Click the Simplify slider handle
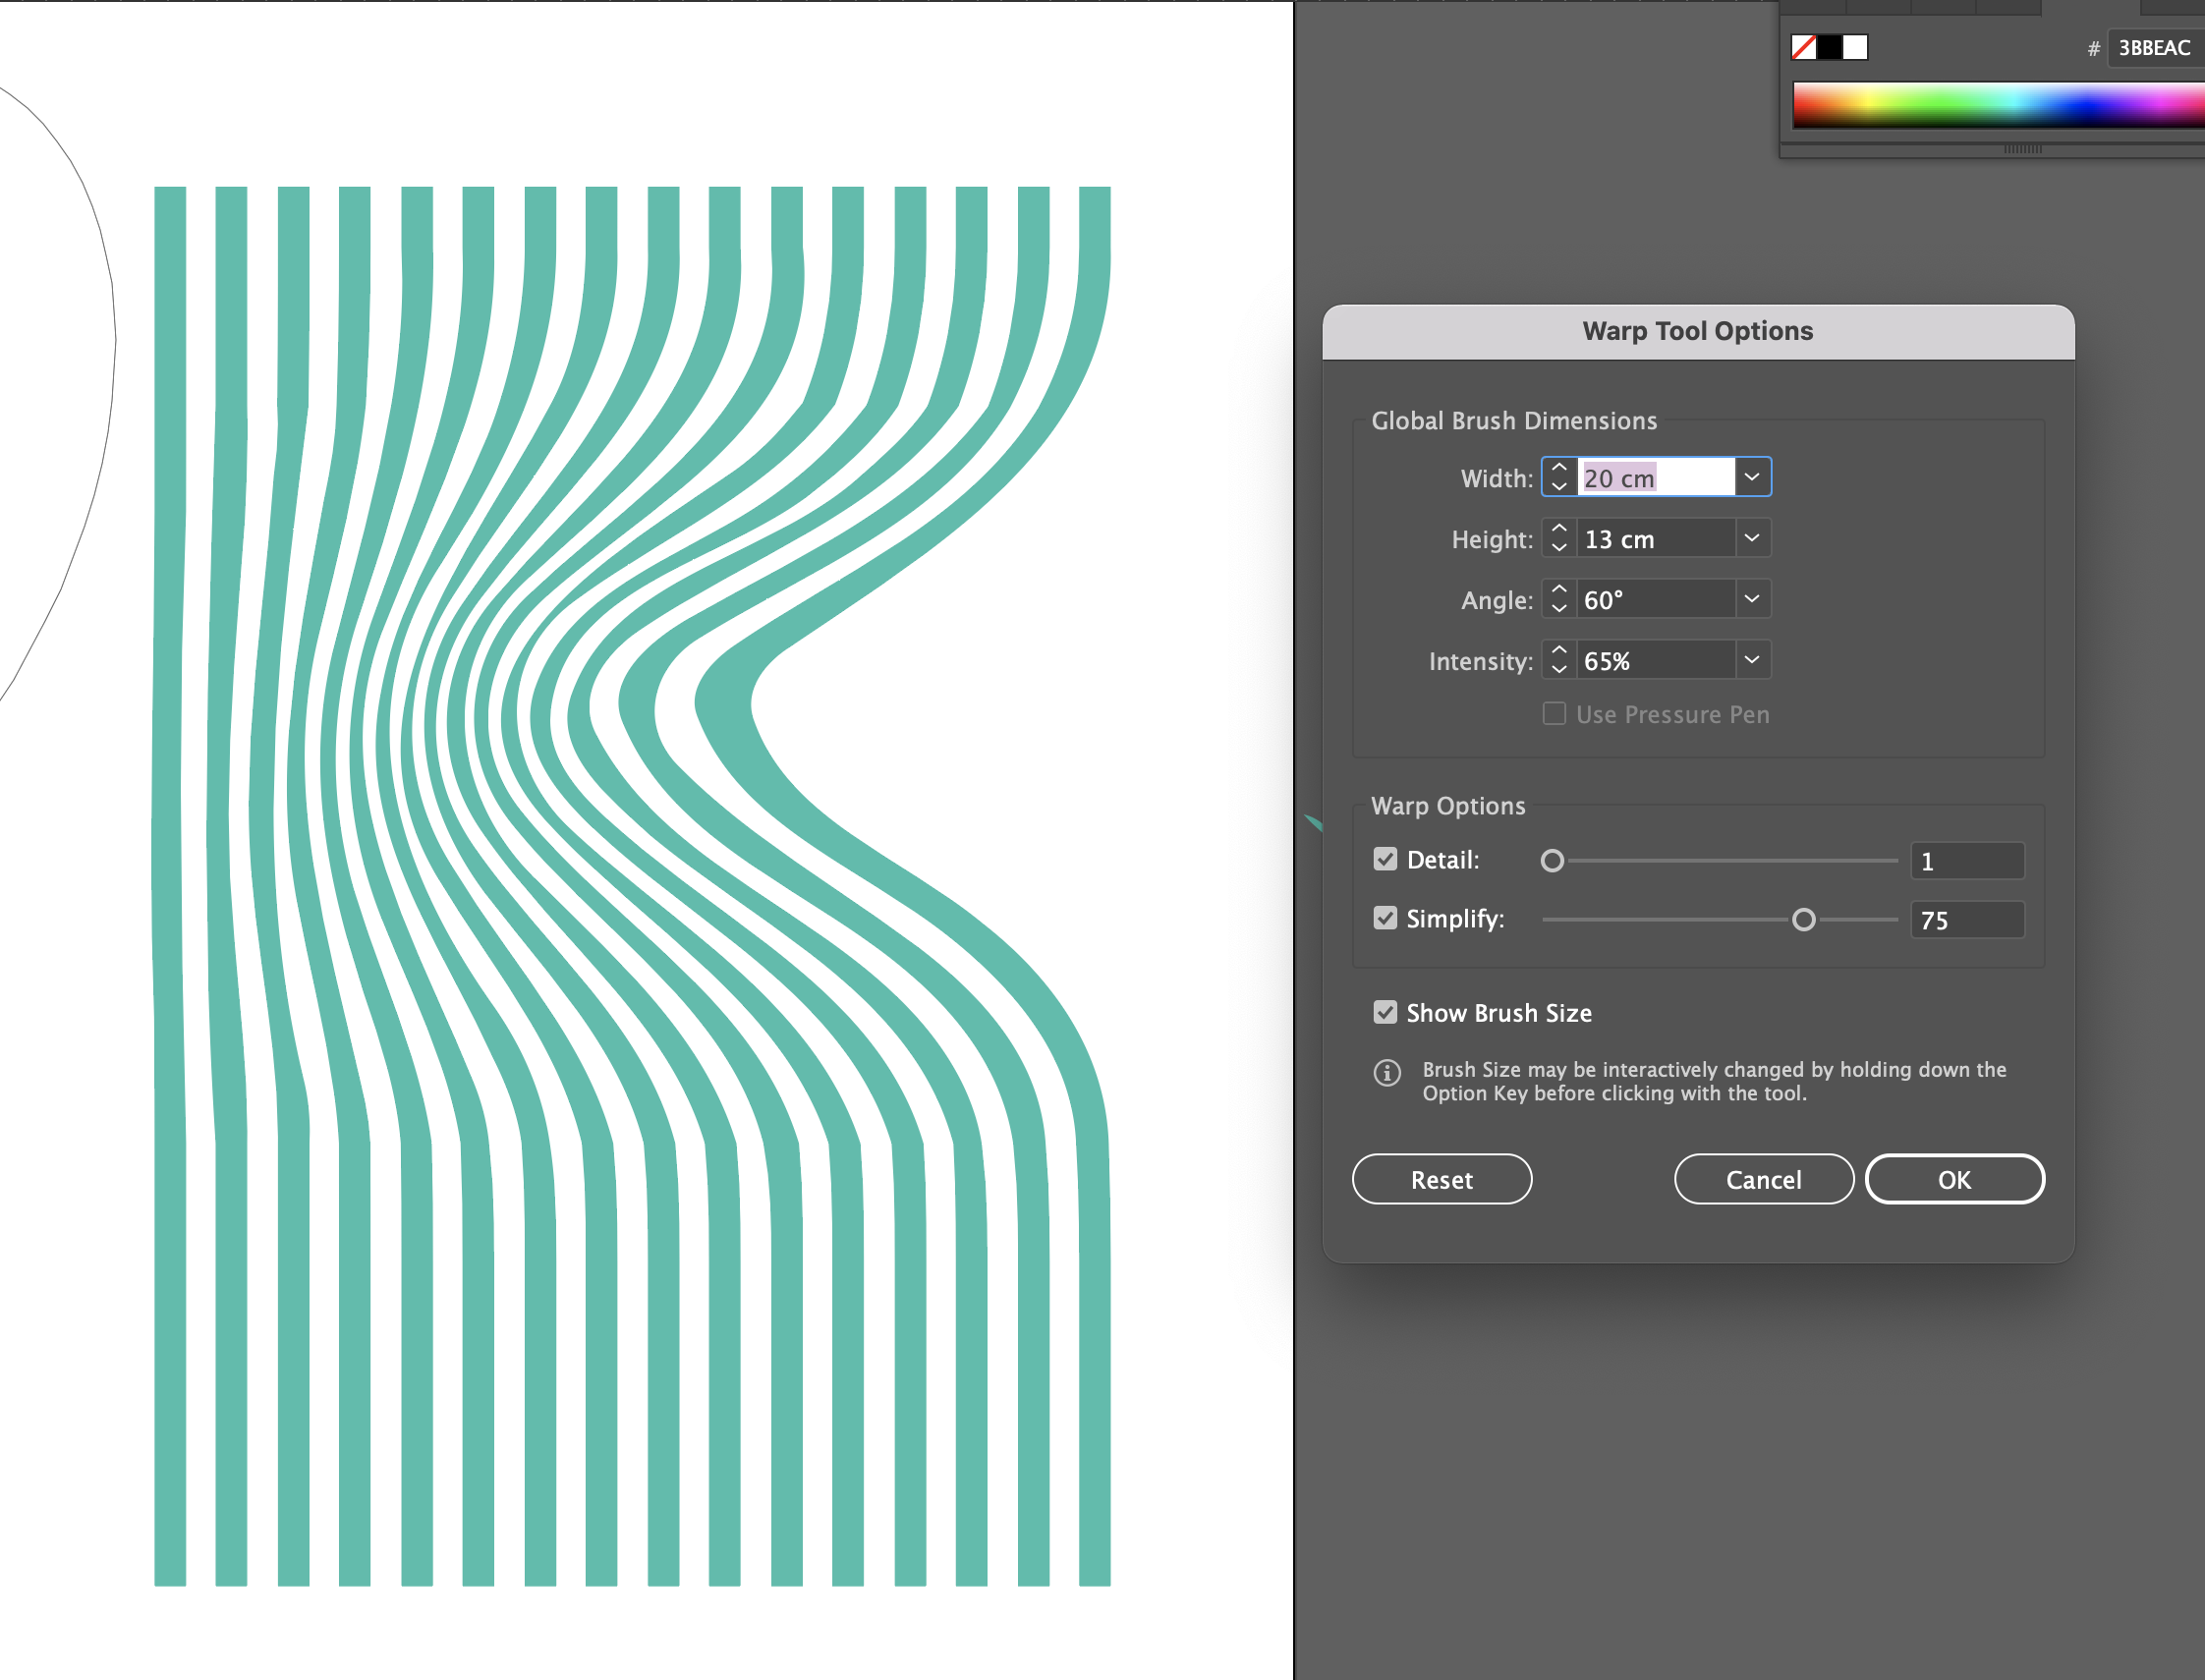 pos(1805,918)
